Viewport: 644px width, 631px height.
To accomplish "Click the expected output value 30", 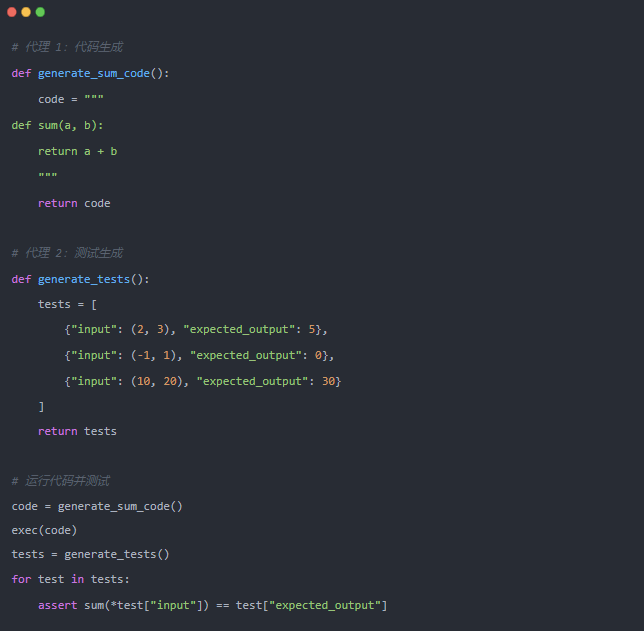I will click(x=329, y=382).
